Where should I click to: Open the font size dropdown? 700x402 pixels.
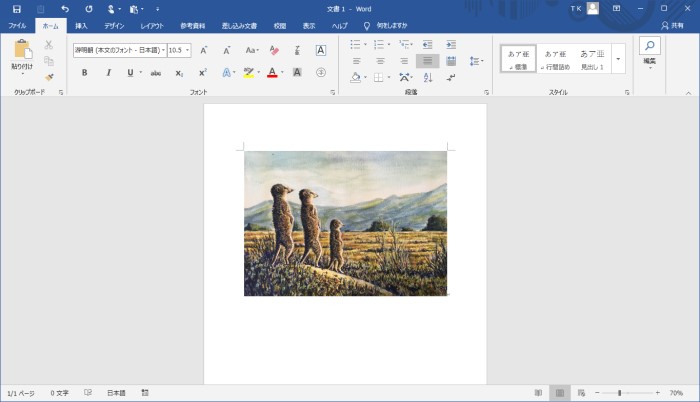pos(188,50)
